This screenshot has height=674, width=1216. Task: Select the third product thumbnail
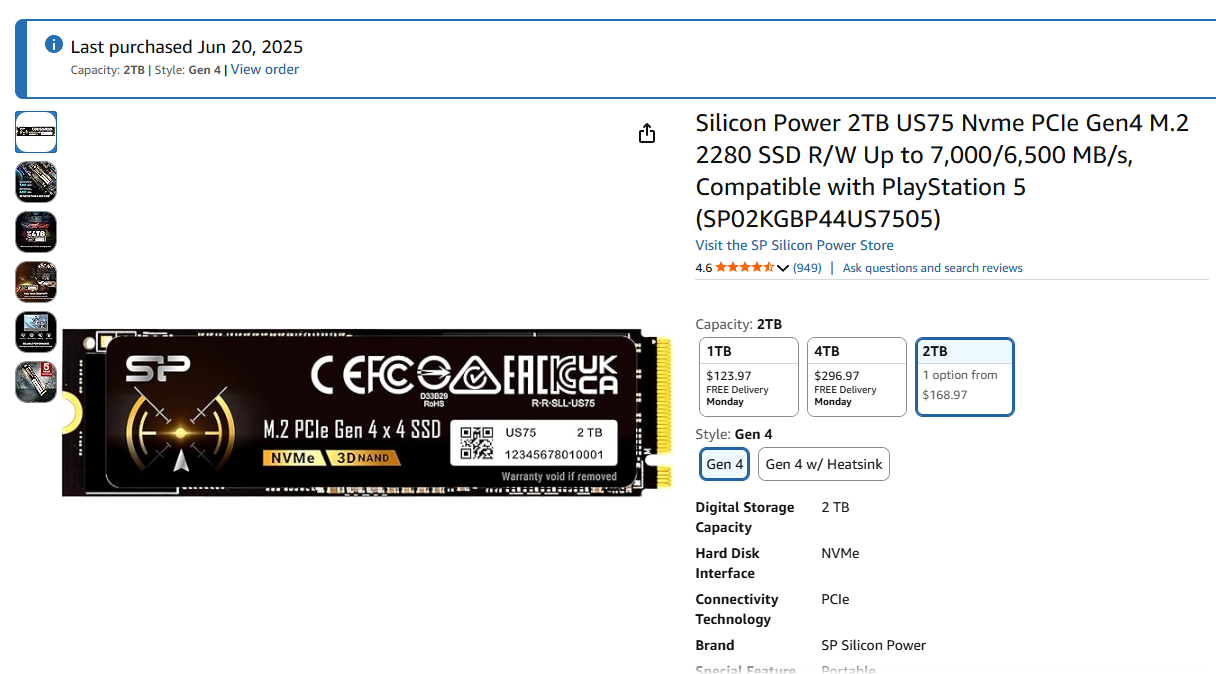coord(36,232)
